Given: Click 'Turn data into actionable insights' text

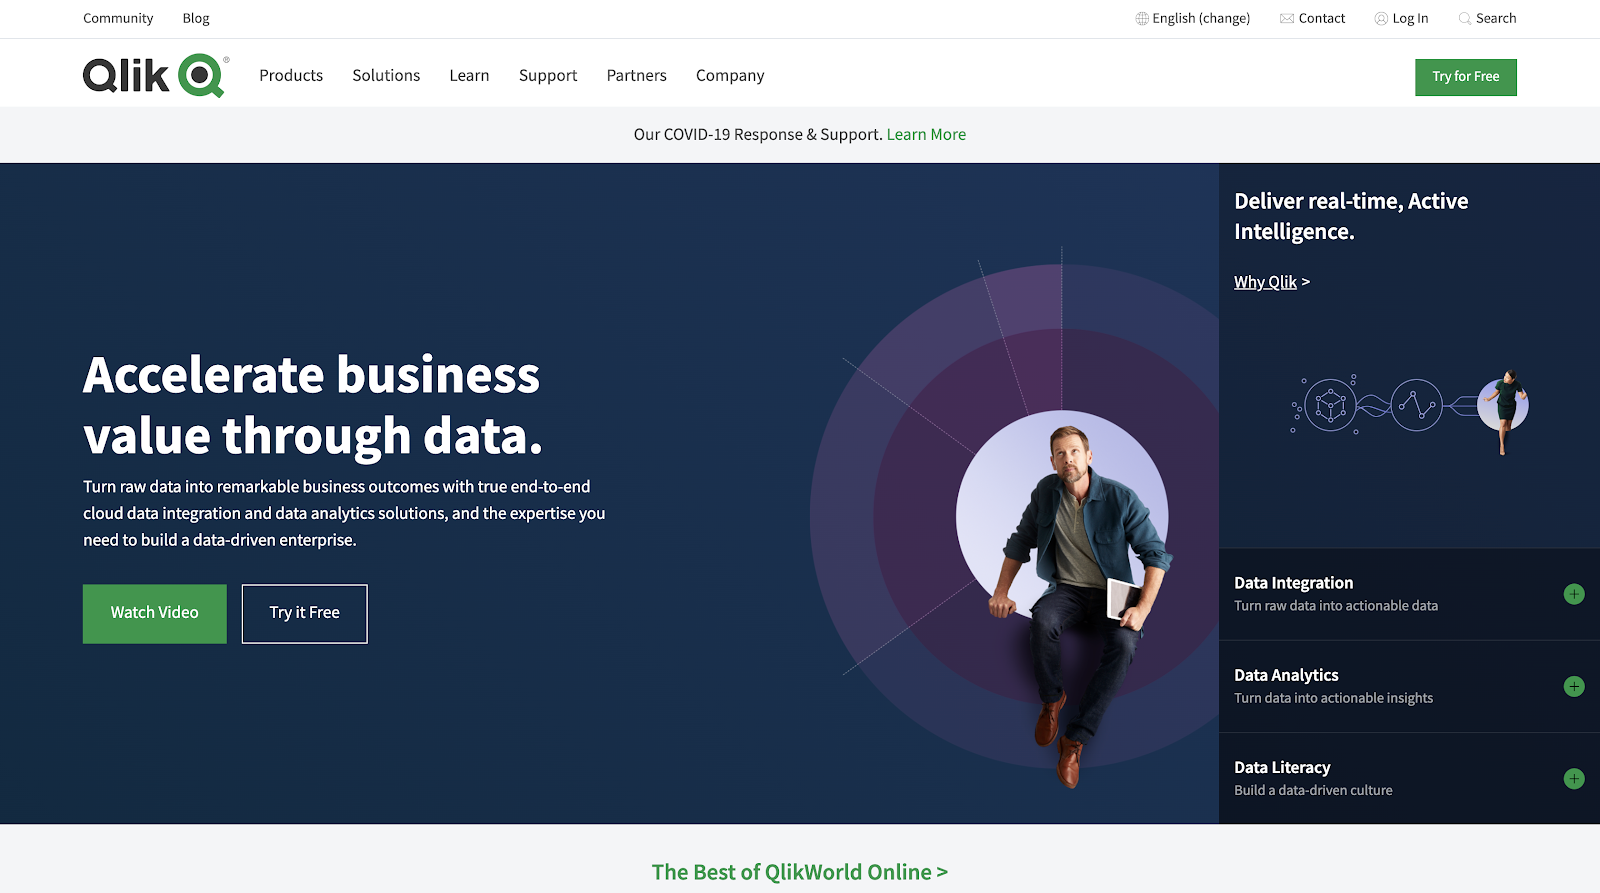Looking at the screenshot, I should (1333, 698).
